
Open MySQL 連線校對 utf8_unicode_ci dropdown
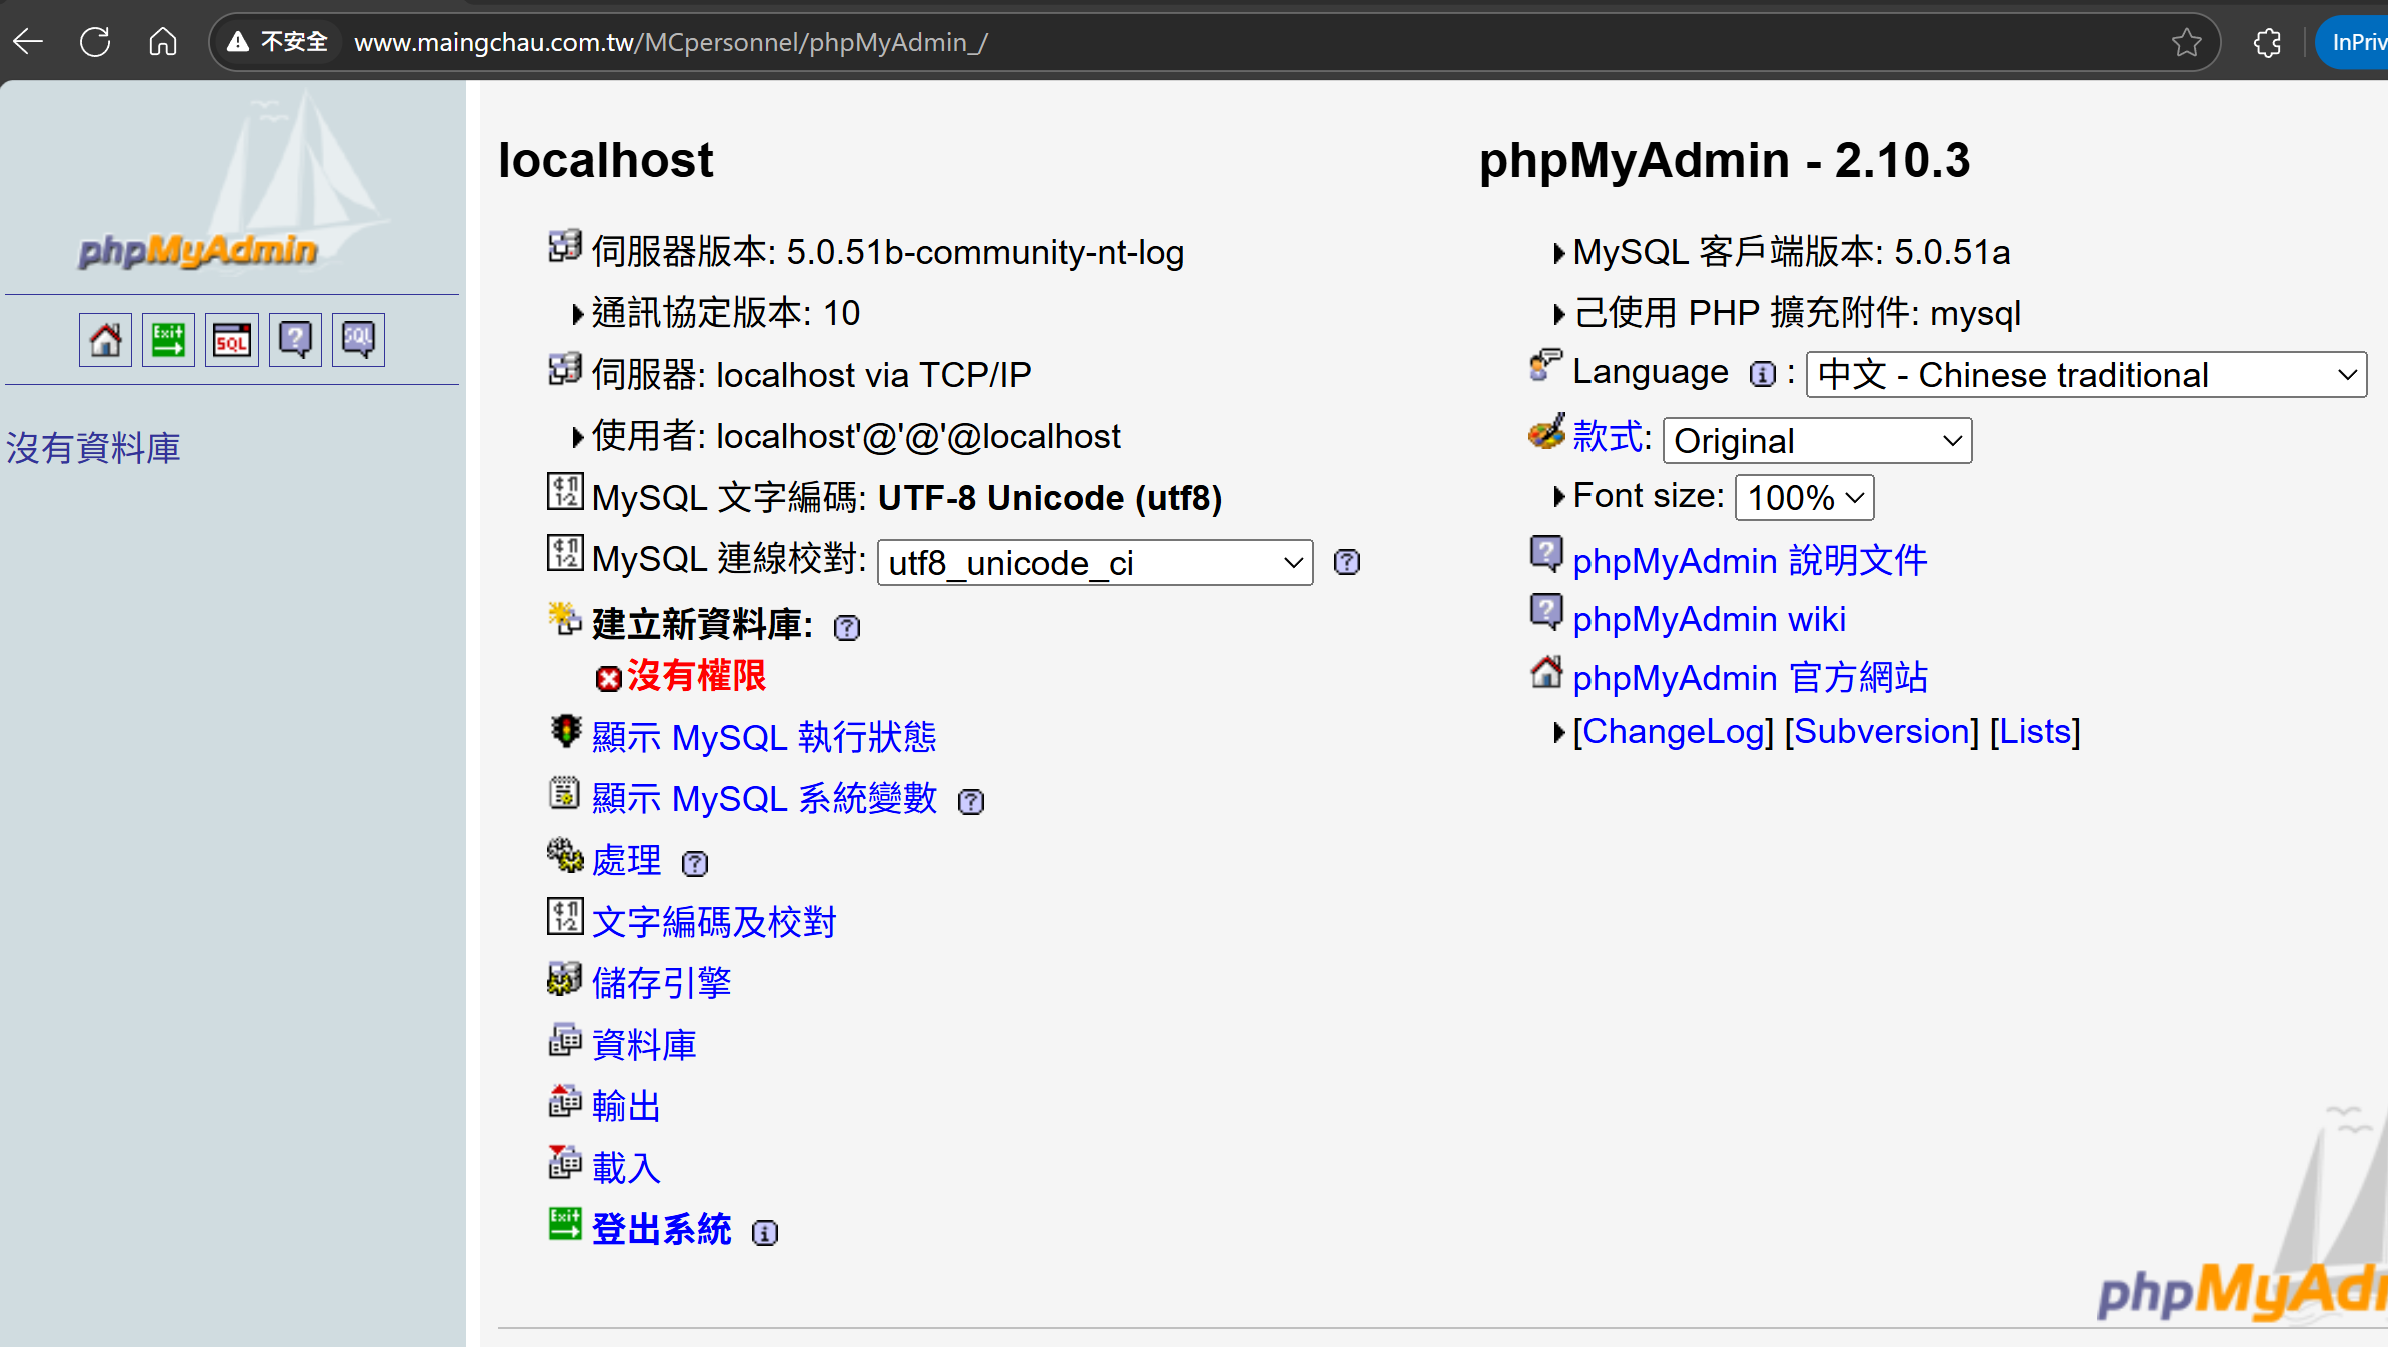tap(1095, 563)
